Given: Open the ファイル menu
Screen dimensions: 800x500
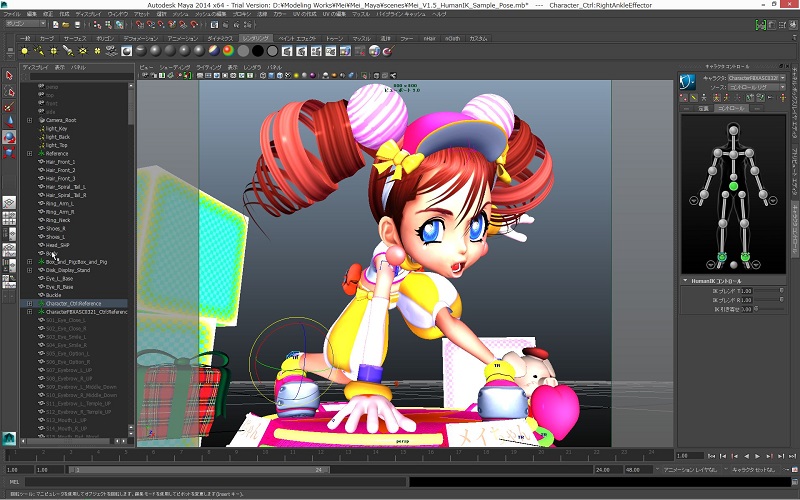Looking at the screenshot, I should click(12, 14).
